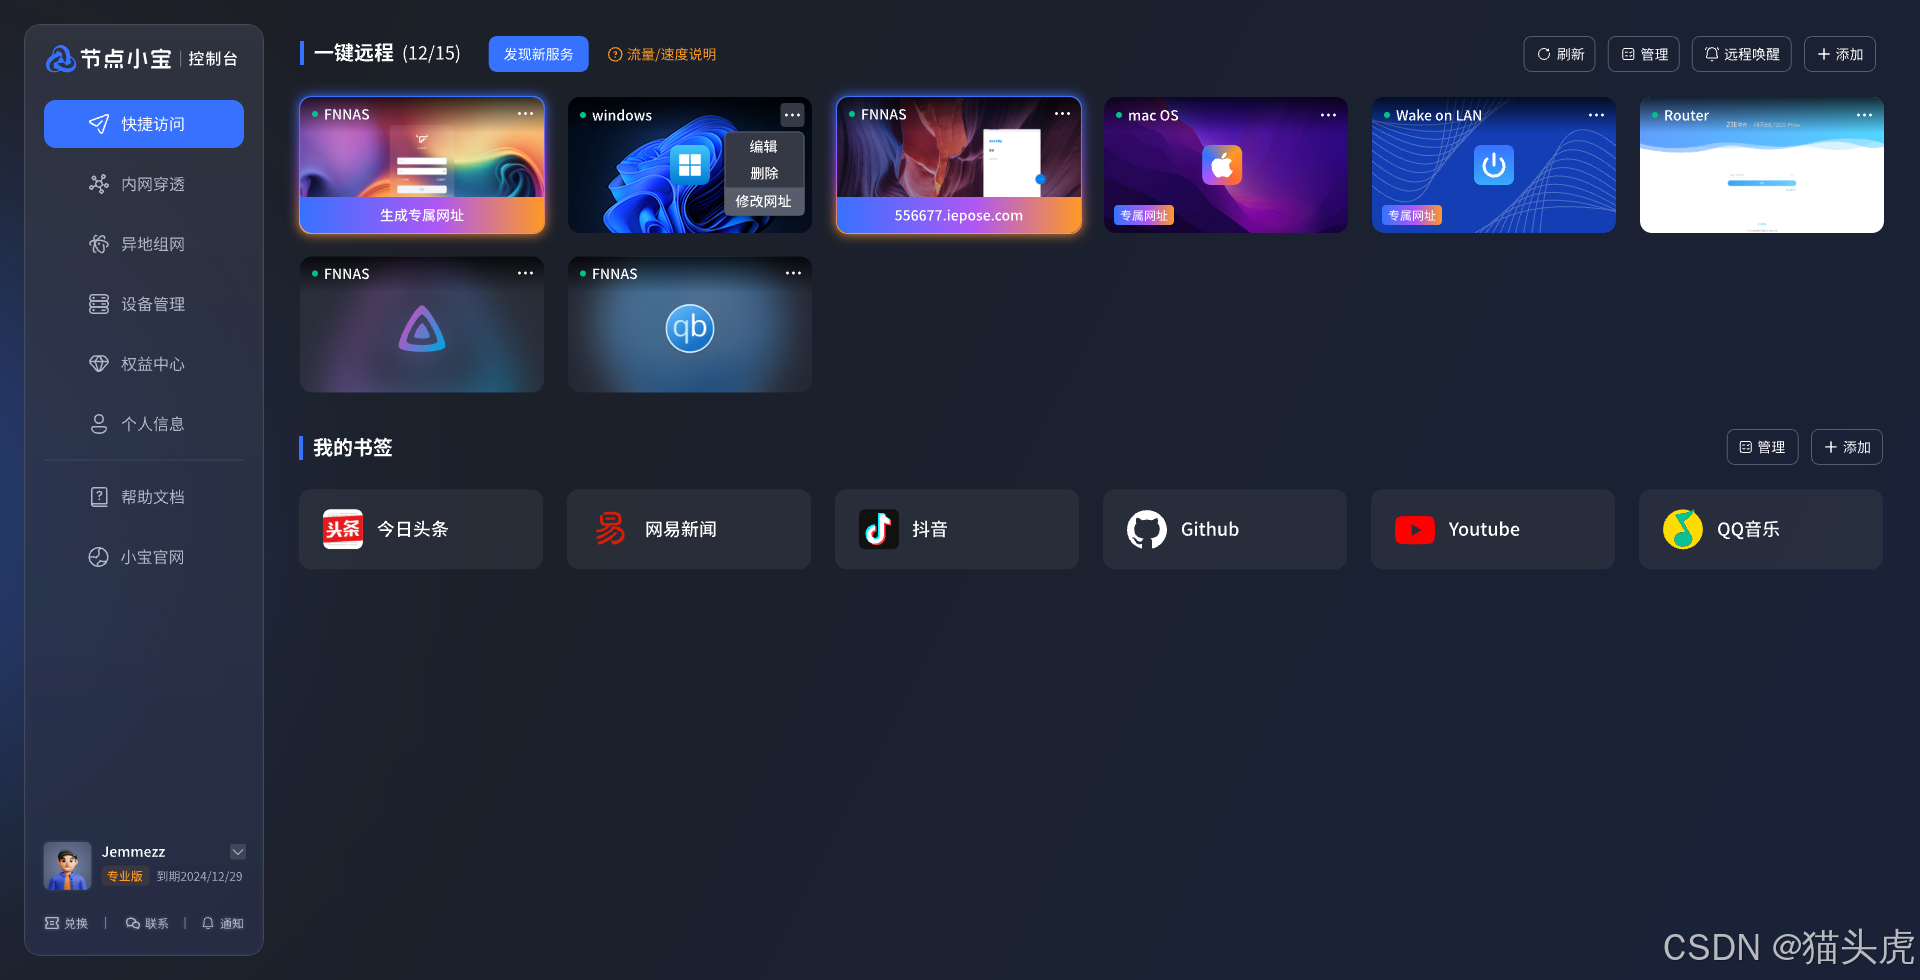Click the first FNNAS card thumbnail
1920x980 pixels.
(422, 165)
